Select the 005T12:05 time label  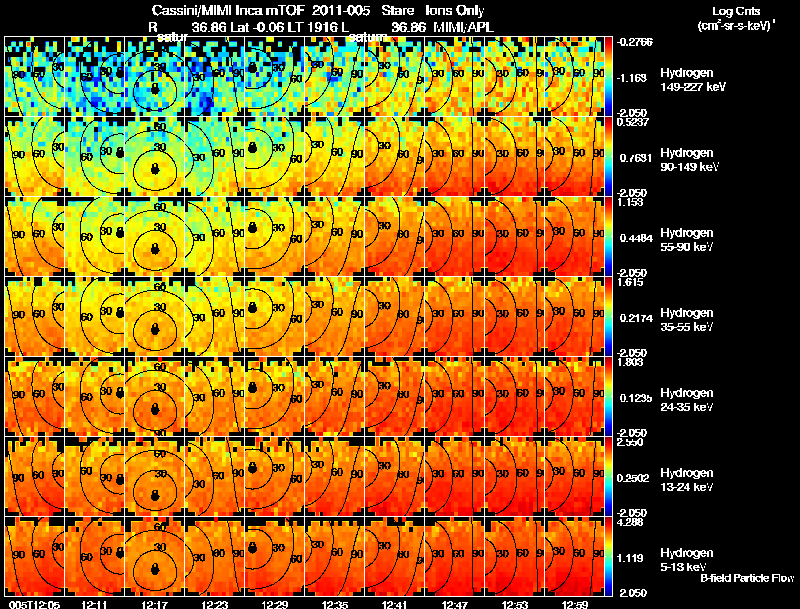click(34, 604)
